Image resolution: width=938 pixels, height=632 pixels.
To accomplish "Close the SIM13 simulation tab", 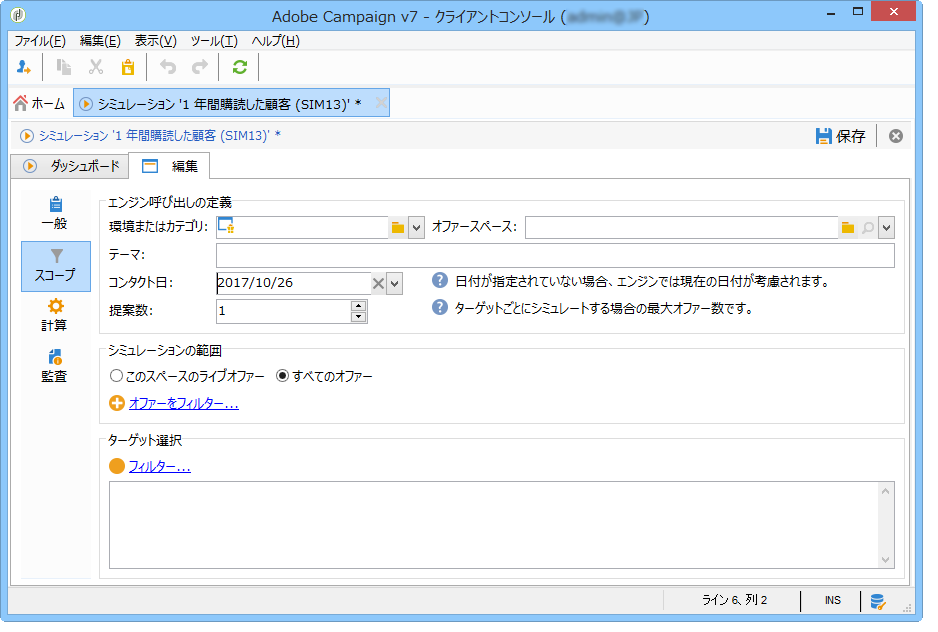I will (380, 103).
